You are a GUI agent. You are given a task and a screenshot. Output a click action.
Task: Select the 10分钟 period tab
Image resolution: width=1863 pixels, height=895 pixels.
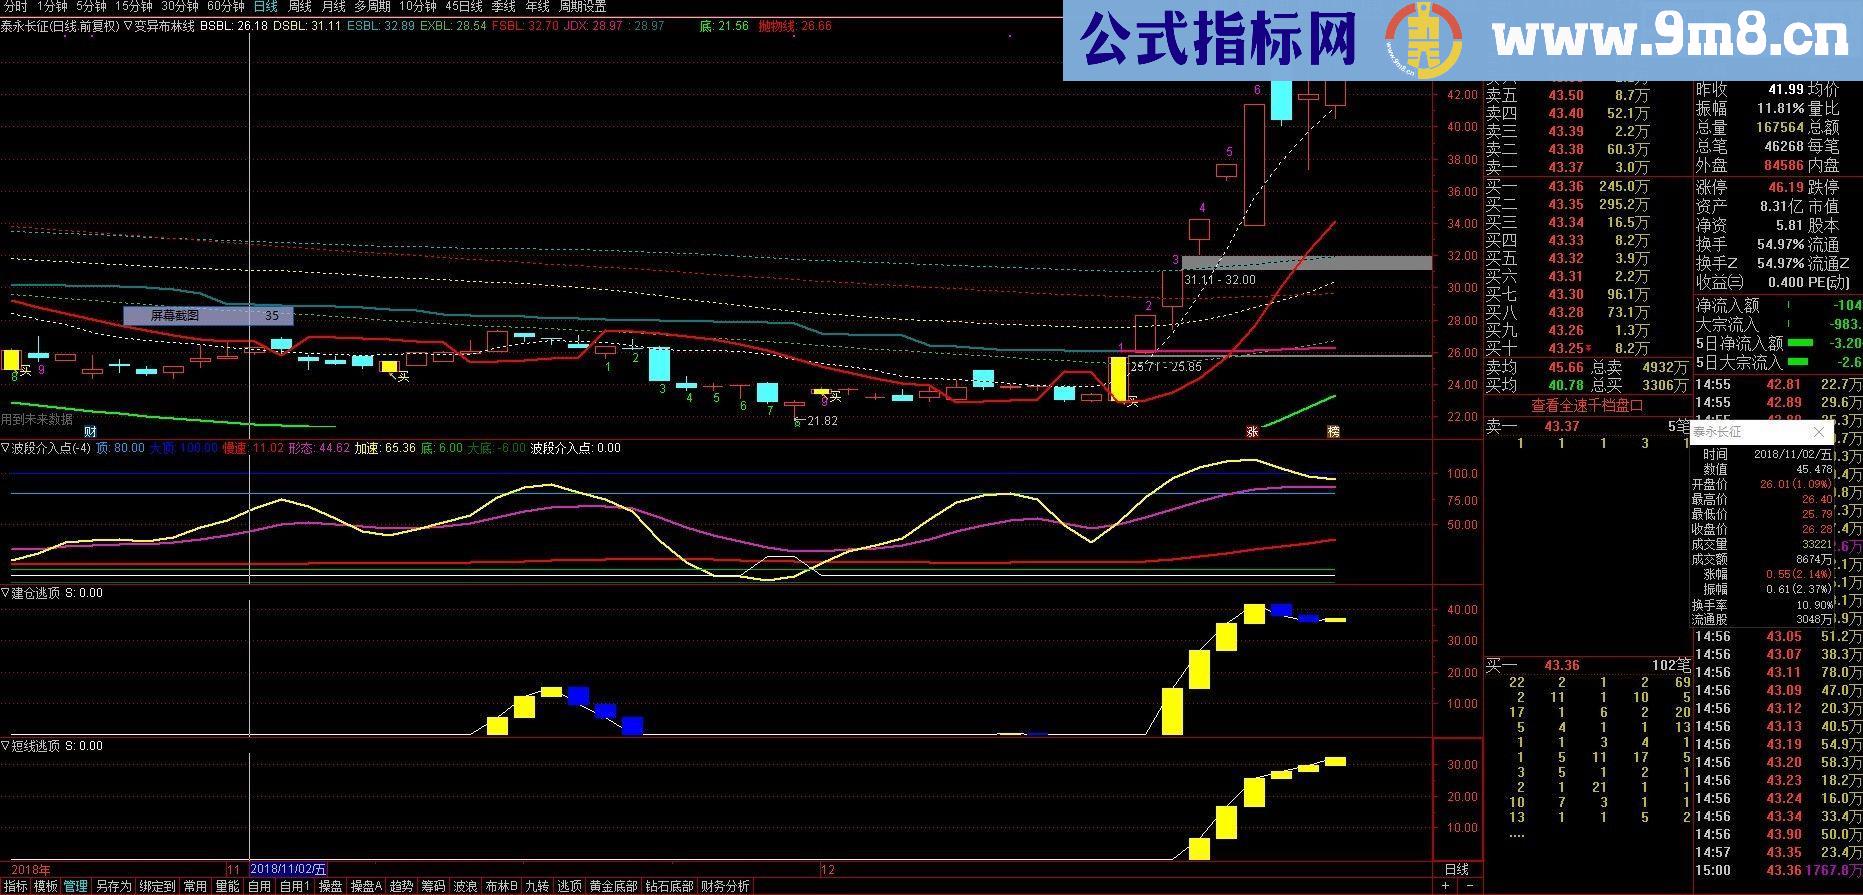point(417,7)
